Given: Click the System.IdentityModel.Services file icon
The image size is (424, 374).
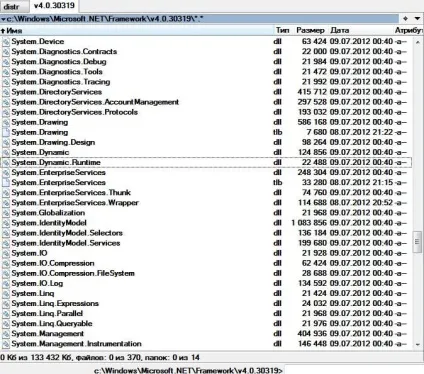Looking at the screenshot, I should point(6,243).
